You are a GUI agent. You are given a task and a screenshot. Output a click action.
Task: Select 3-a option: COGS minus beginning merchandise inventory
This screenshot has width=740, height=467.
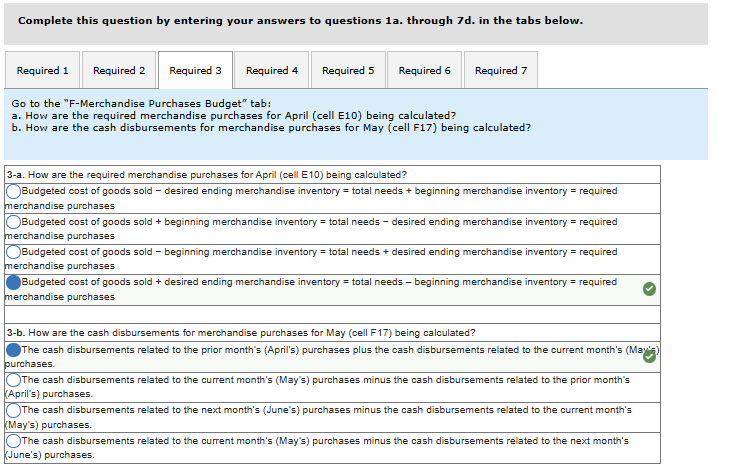14,252
